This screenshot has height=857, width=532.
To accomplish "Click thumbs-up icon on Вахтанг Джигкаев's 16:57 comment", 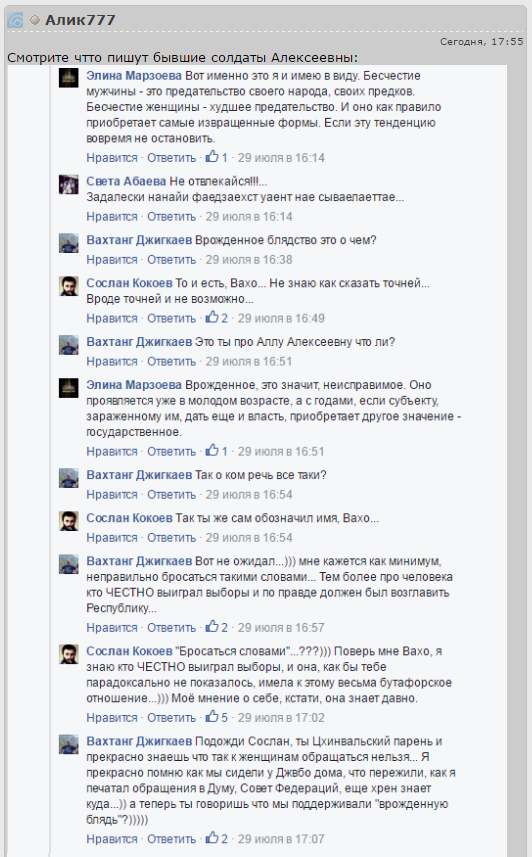I will pos(212,627).
